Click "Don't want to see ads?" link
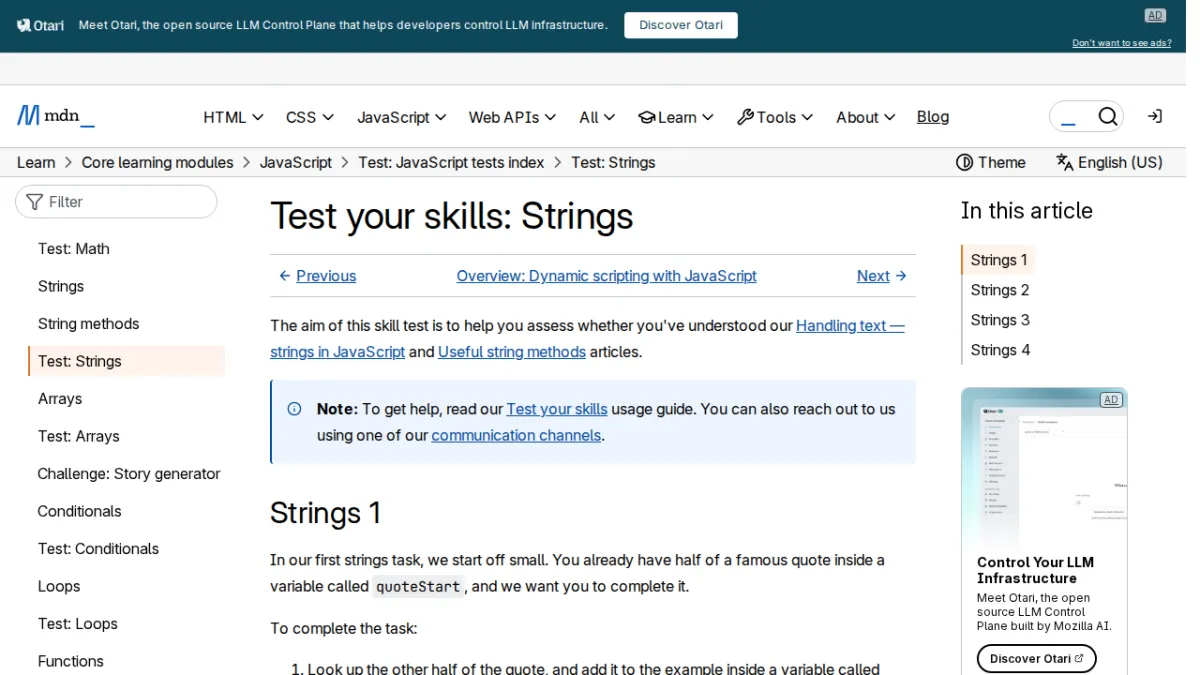Screen dimensions: 1200x675 (x=1122, y=43)
